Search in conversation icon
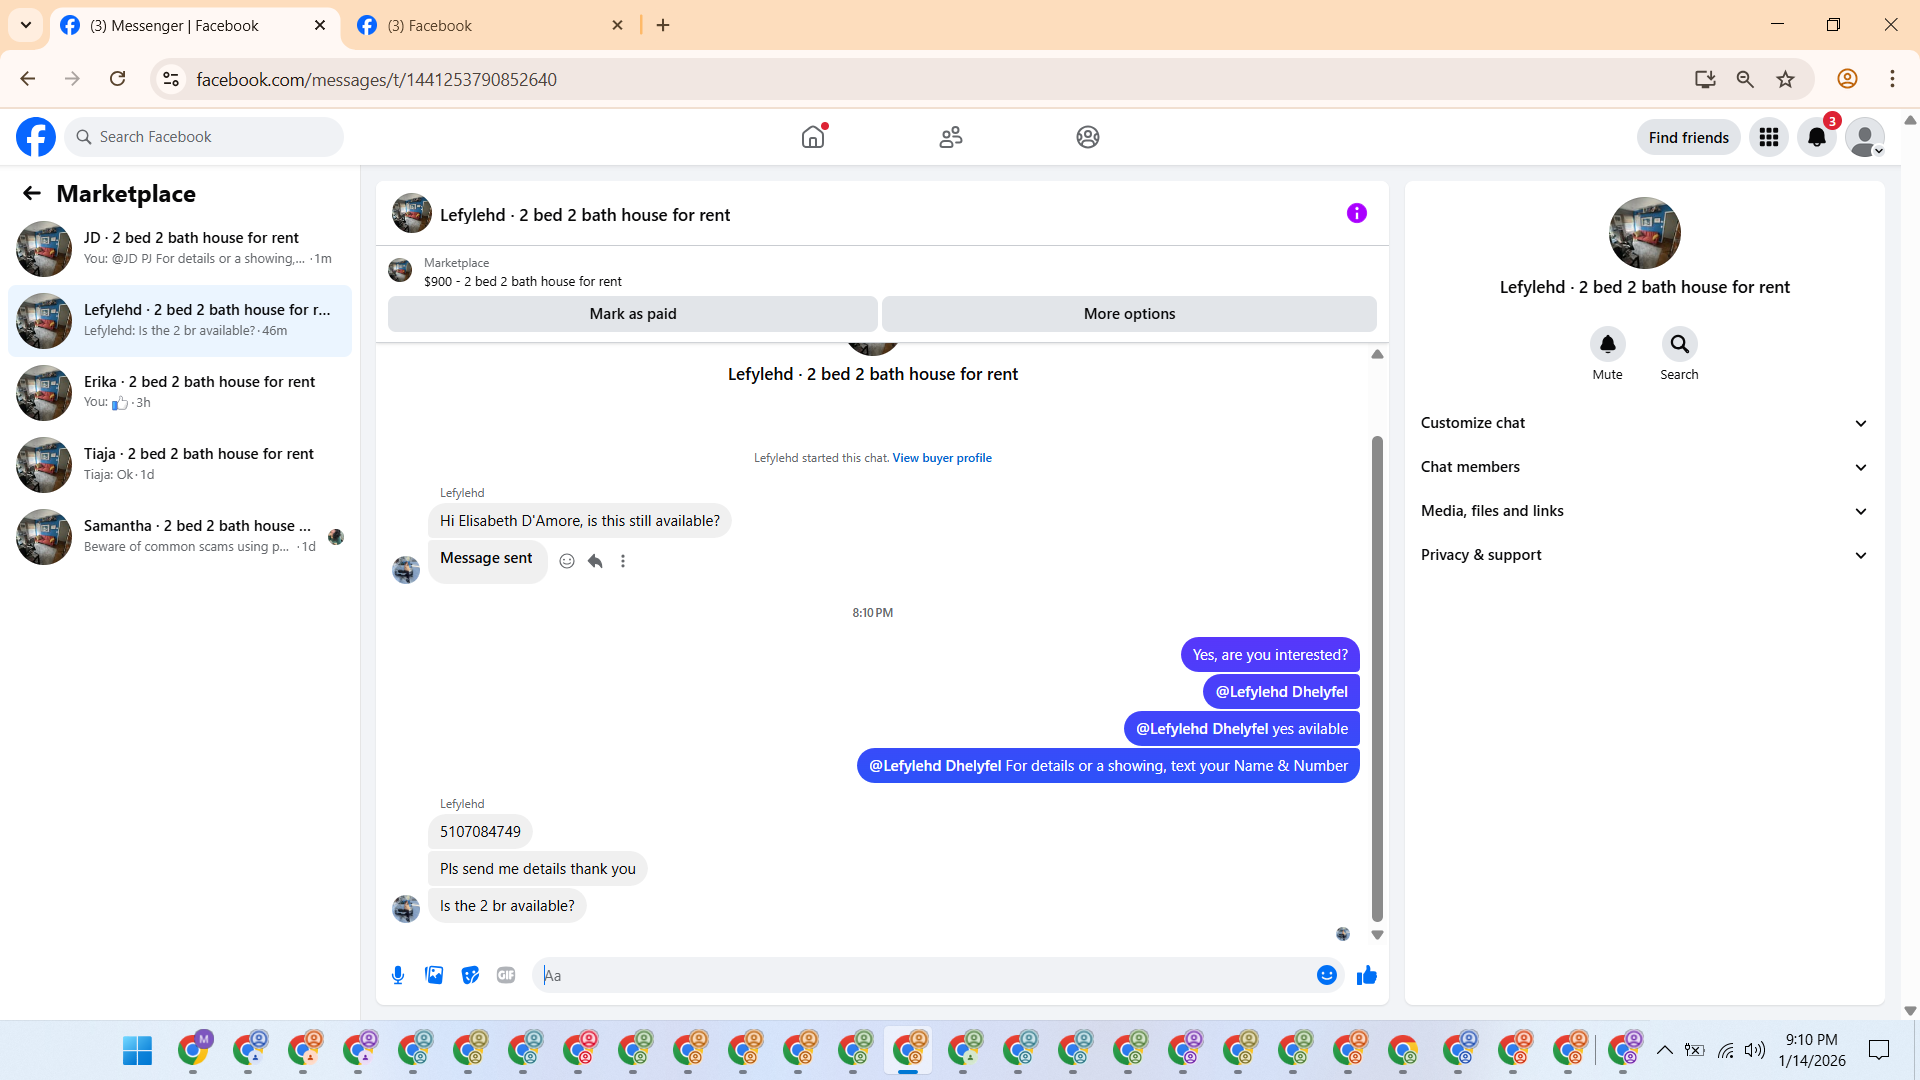Image resolution: width=1920 pixels, height=1080 pixels. coord(1679,344)
